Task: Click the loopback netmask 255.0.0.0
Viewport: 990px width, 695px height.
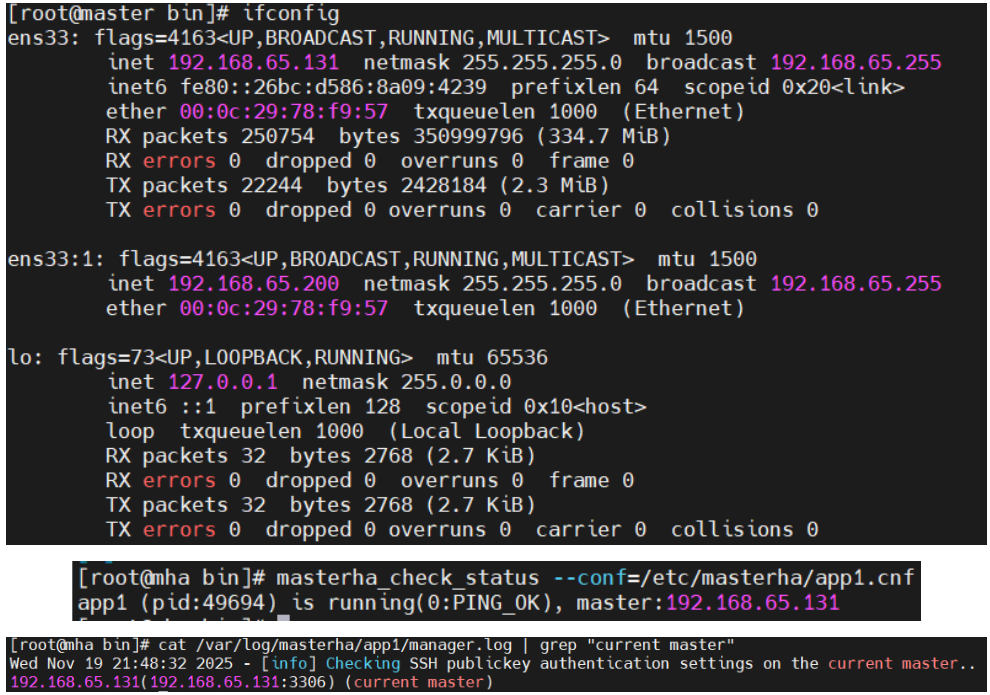Action: point(456,383)
